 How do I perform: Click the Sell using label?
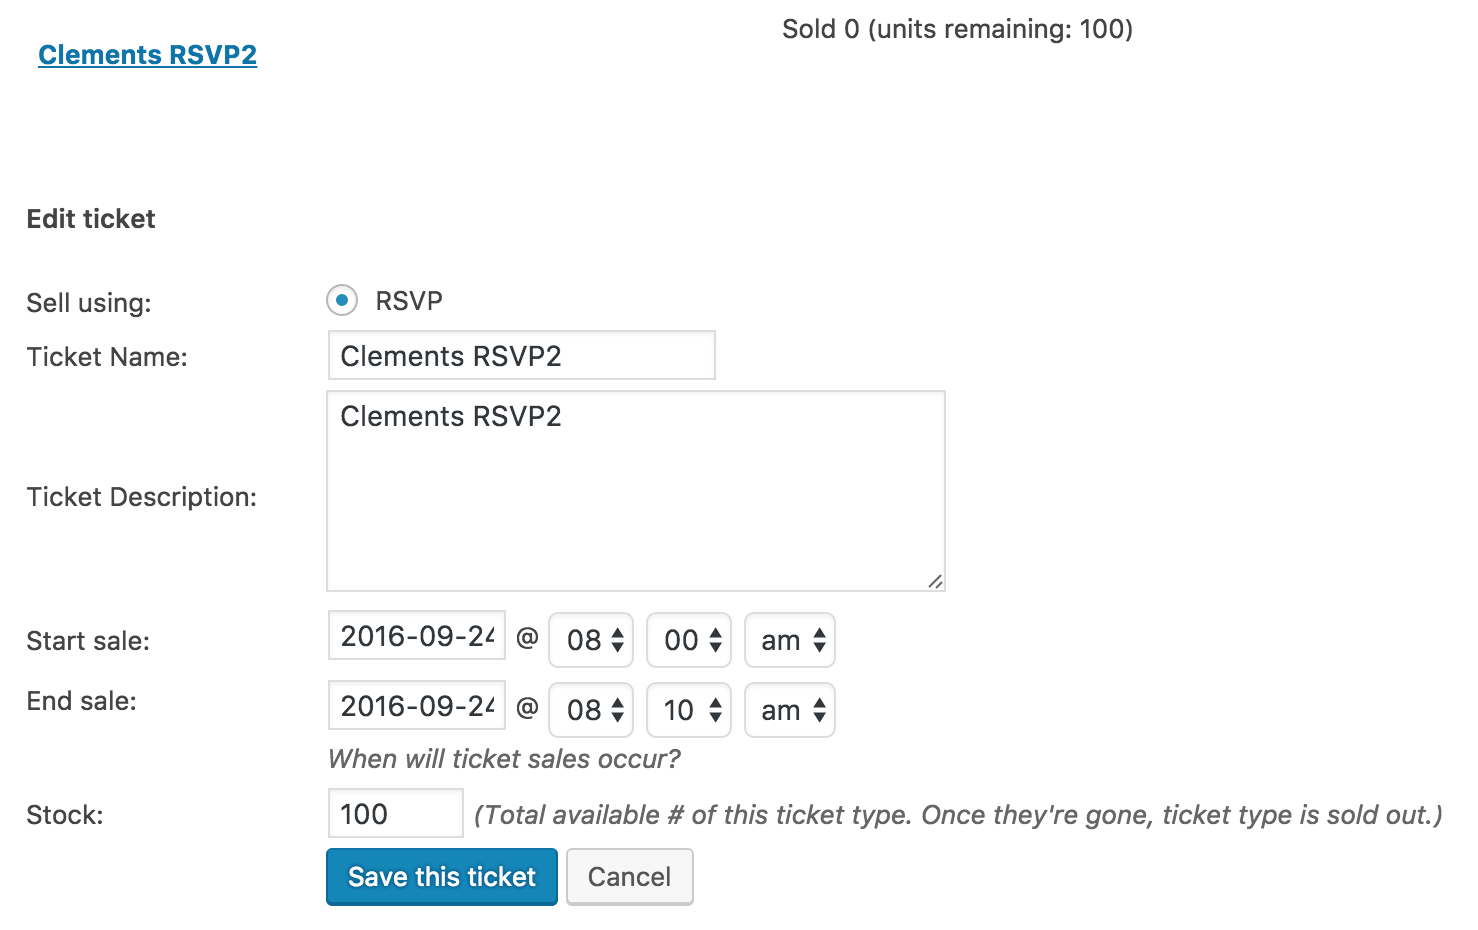click(89, 303)
